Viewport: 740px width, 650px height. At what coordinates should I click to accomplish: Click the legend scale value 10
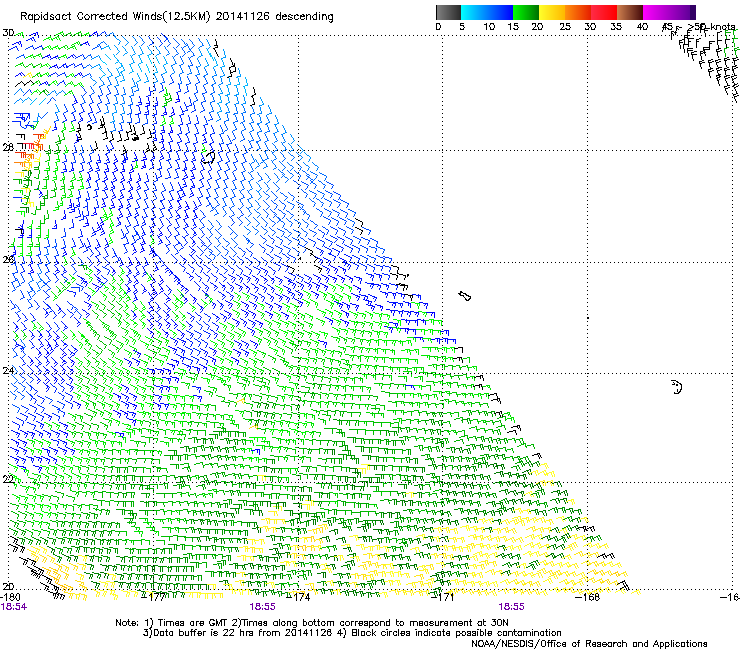point(489,27)
